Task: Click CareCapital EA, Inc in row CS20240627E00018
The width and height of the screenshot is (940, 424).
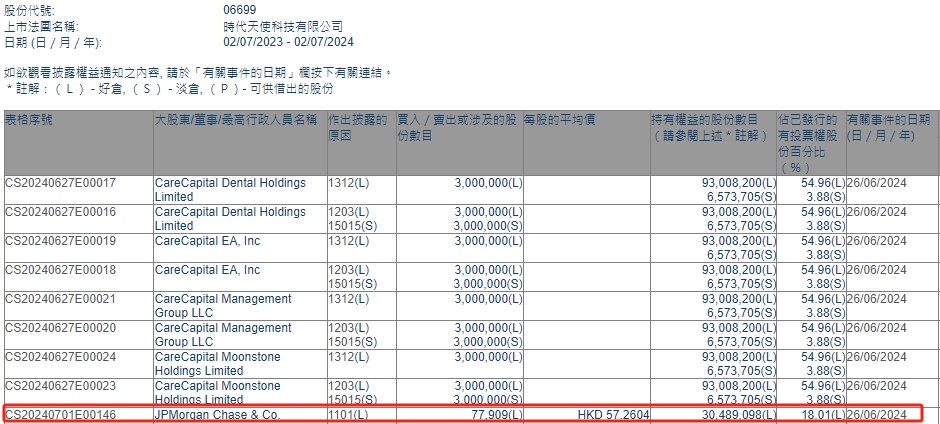Action: point(207,270)
